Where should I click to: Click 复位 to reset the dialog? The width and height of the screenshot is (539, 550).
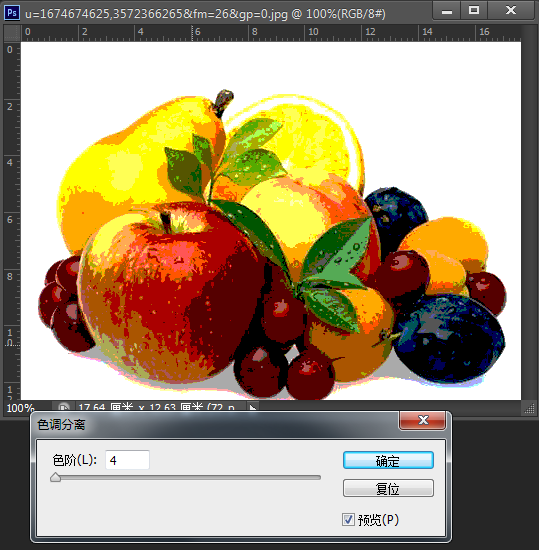coord(388,488)
